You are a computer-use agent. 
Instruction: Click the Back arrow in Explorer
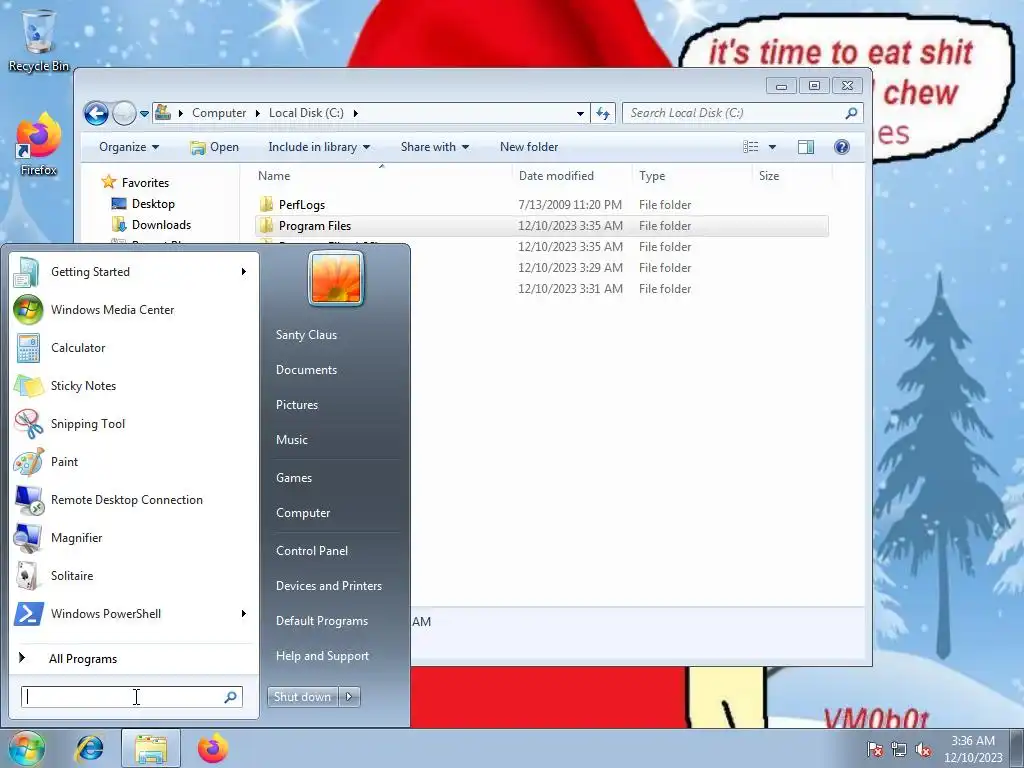click(97, 113)
